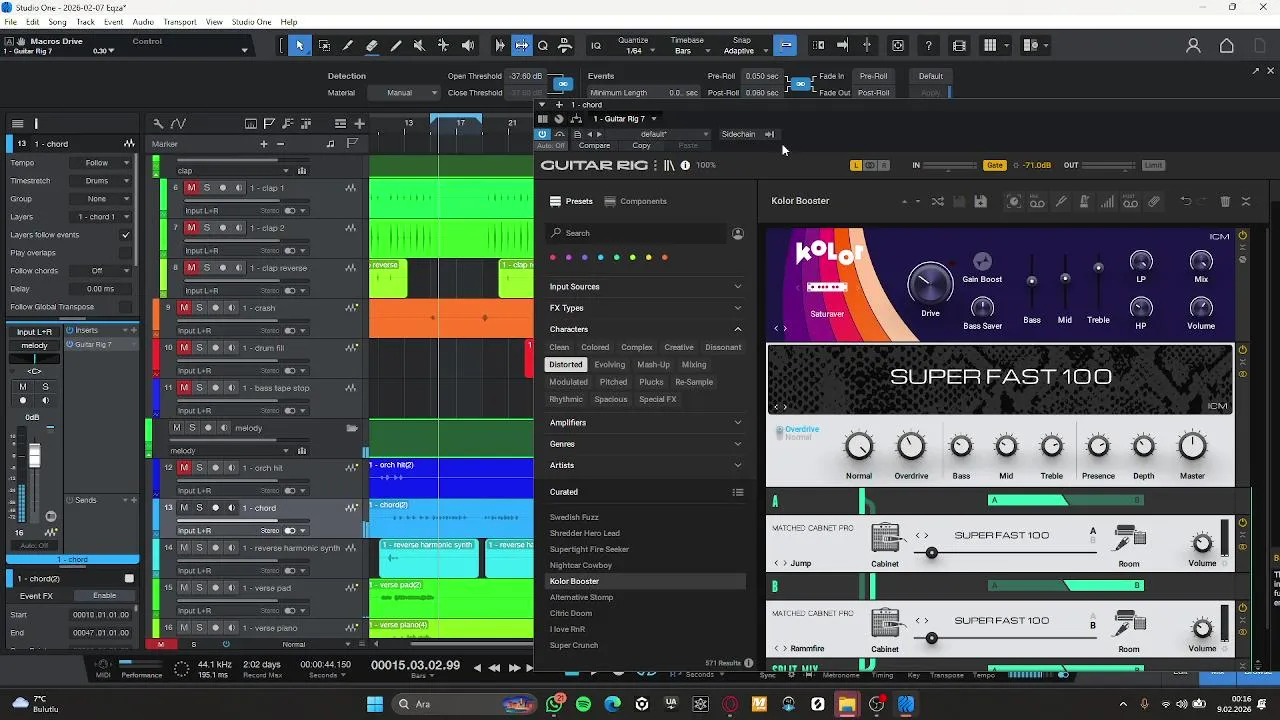Switch to Components tab in Guitar Rig
Image resolution: width=1280 pixels, height=720 pixels.
pyautogui.click(x=636, y=201)
